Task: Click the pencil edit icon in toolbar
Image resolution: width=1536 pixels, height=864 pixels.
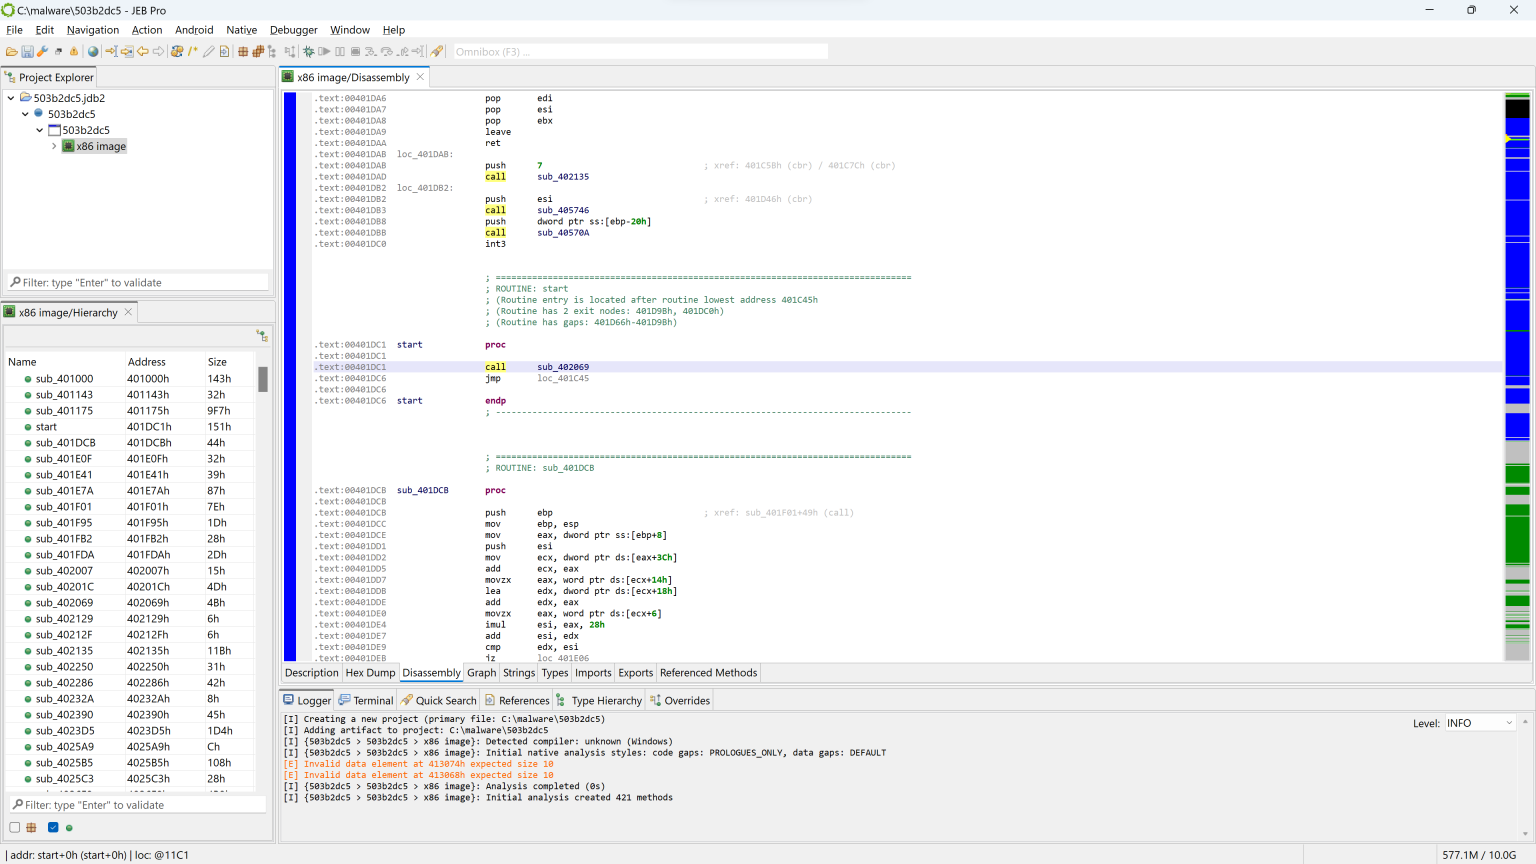Action: (208, 52)
